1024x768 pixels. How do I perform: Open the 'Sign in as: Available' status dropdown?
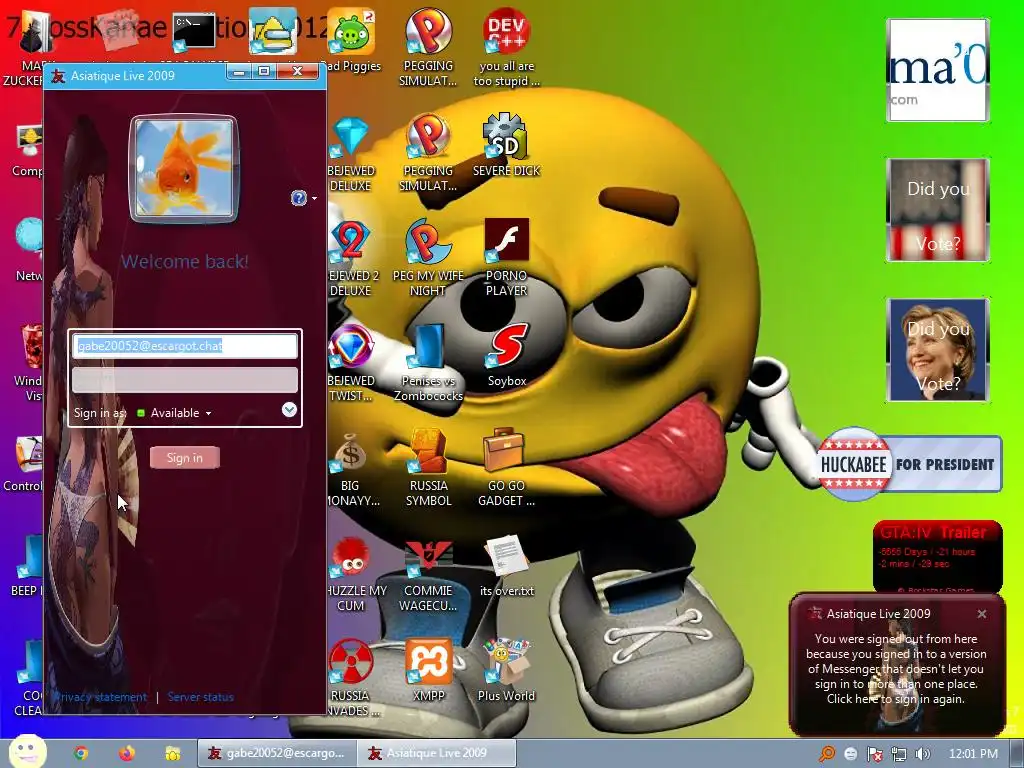175,413
